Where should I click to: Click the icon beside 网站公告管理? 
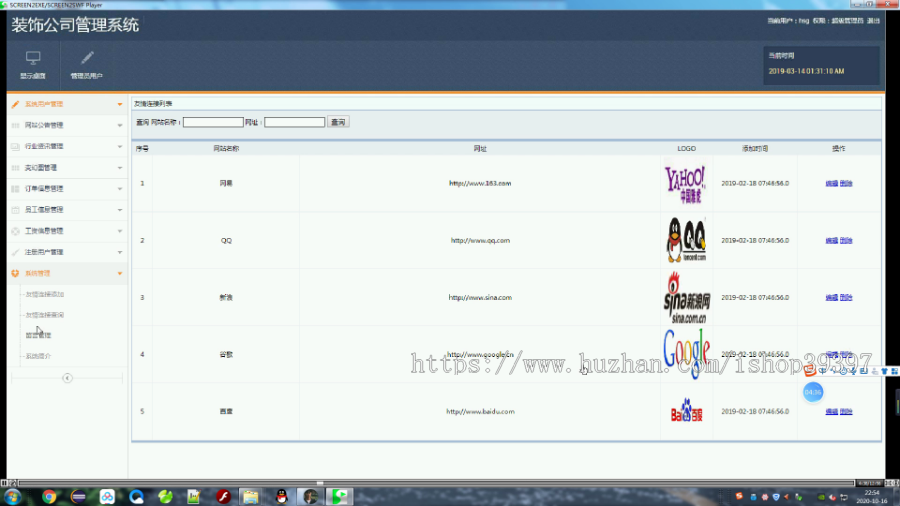(15, 125)
